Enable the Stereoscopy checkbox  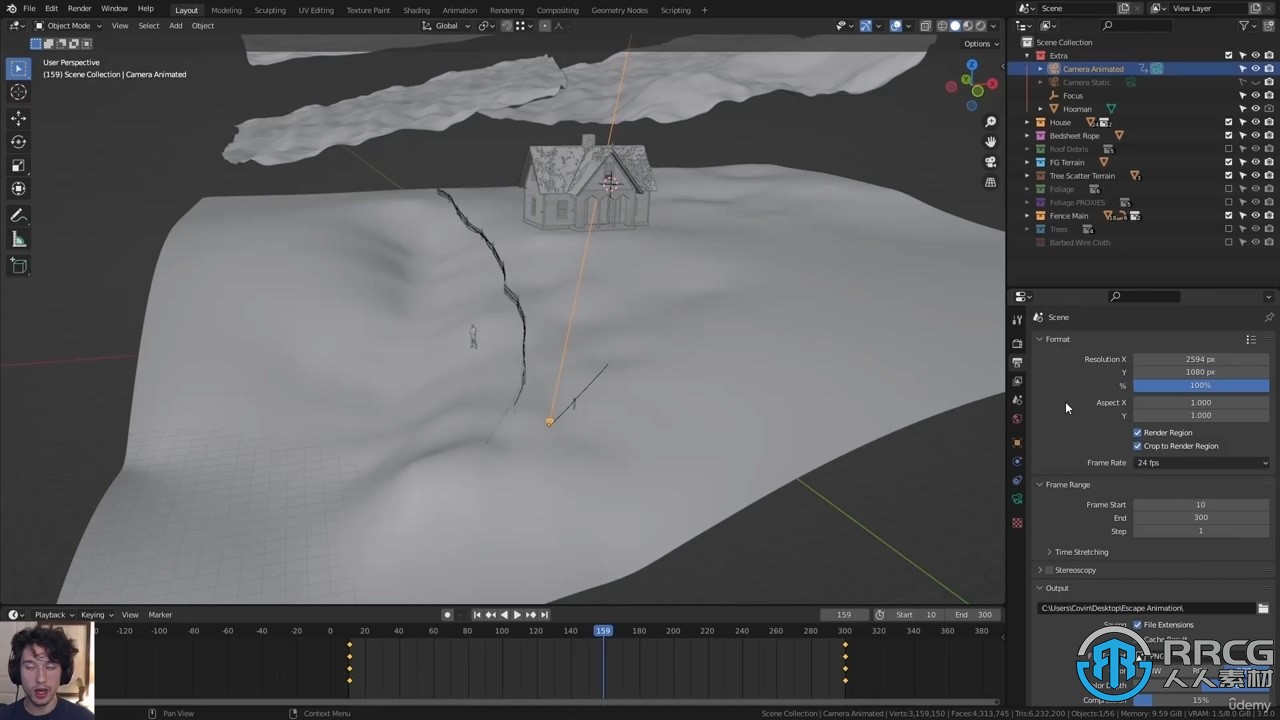tap(1049, 570)
